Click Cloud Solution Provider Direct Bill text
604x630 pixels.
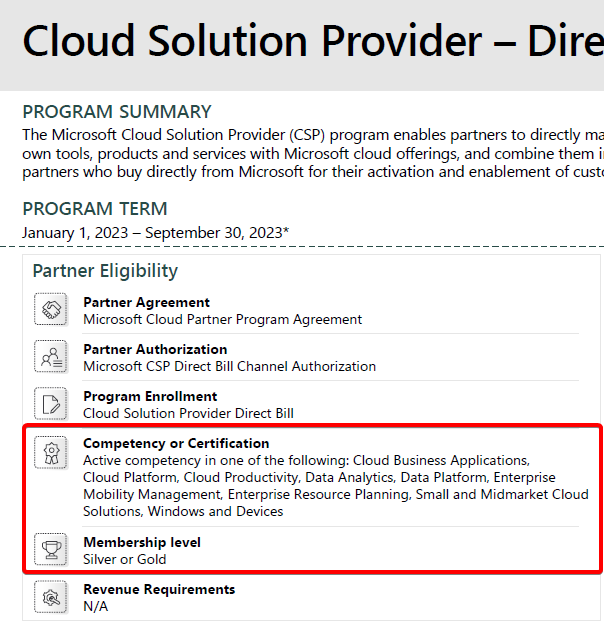[x=188, y=413]
